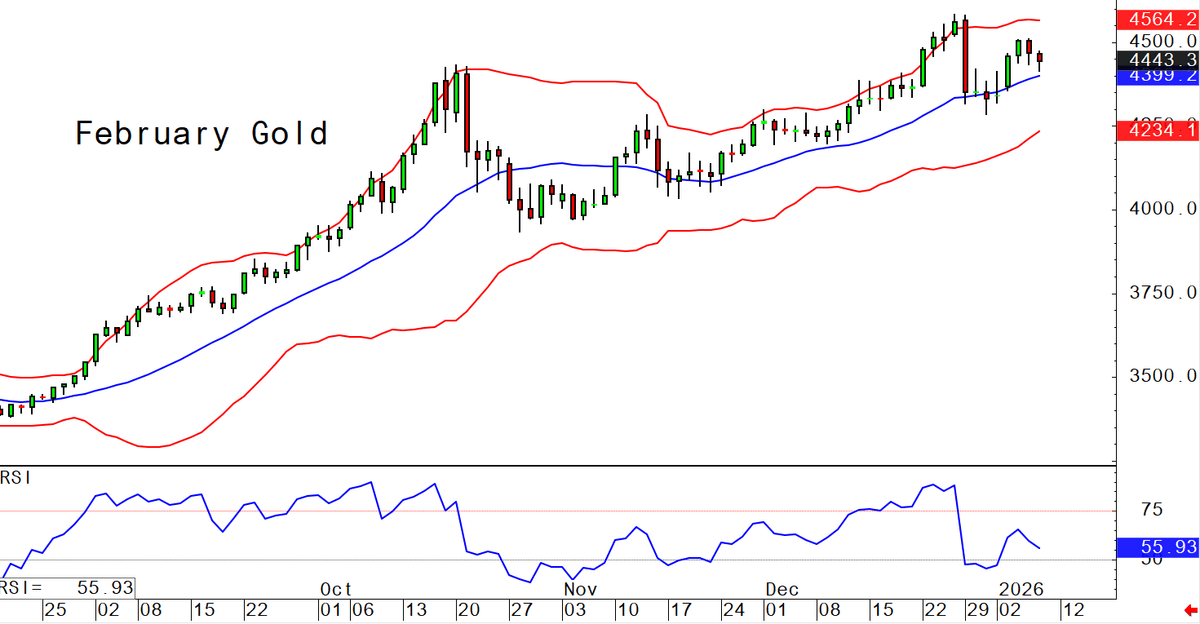1200x624 pixels.
Task: Click the Dec month label
Action: [x=781, y=588]
